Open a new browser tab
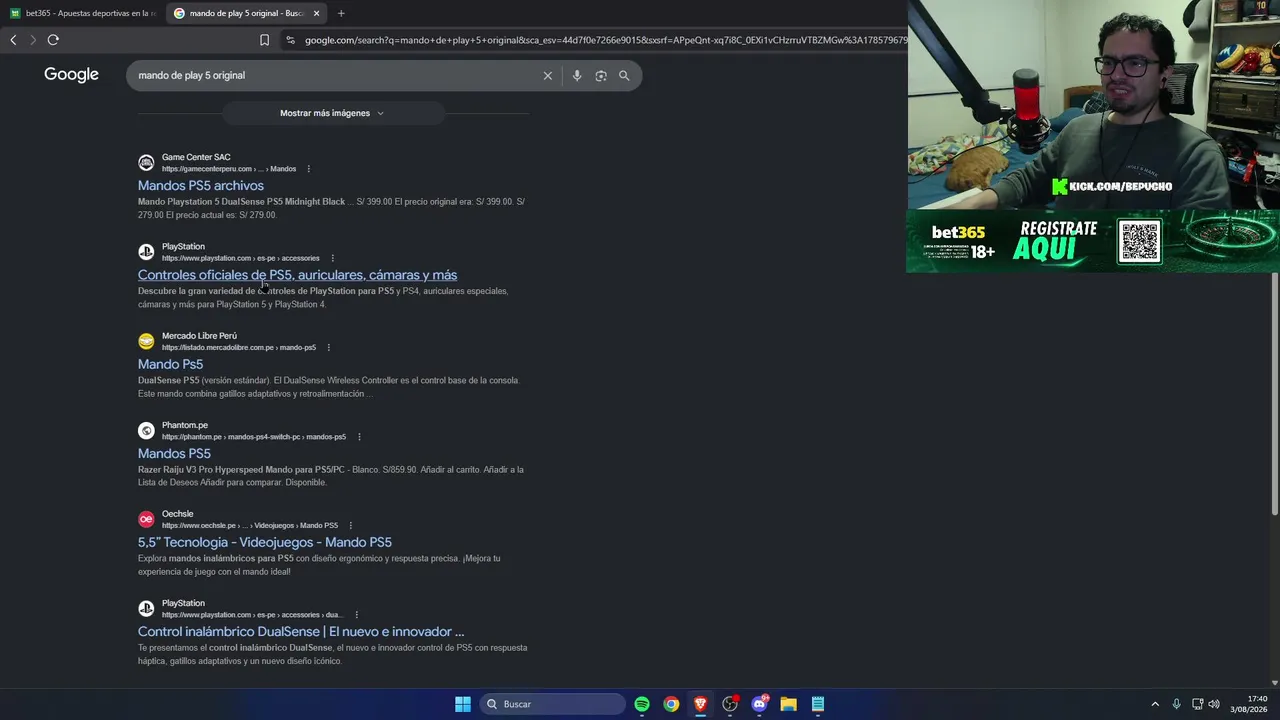 341,13
